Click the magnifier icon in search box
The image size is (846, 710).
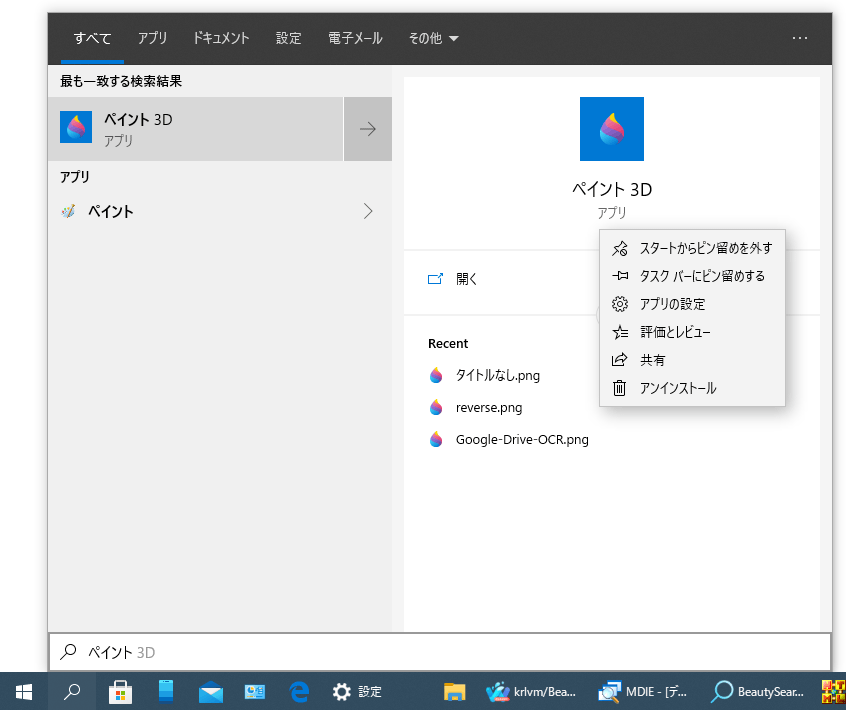(x=69, y=652)
